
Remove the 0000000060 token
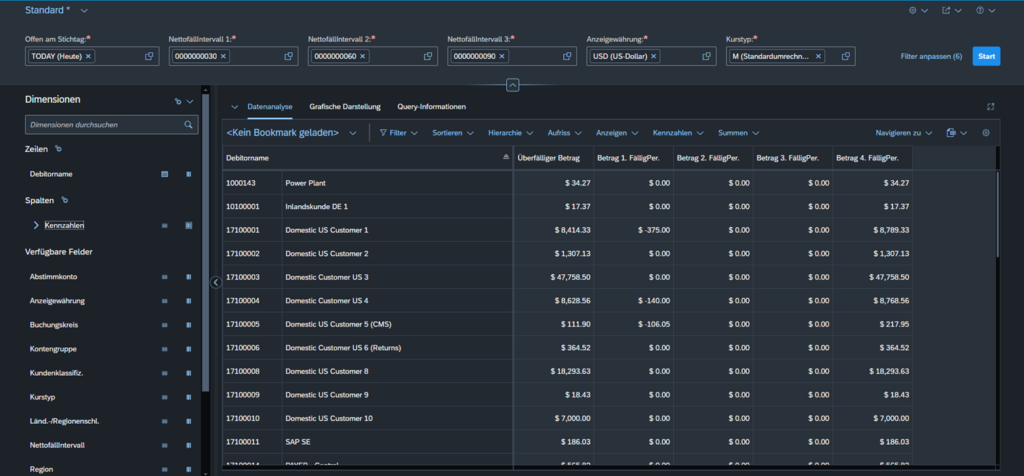click(362, 56)
